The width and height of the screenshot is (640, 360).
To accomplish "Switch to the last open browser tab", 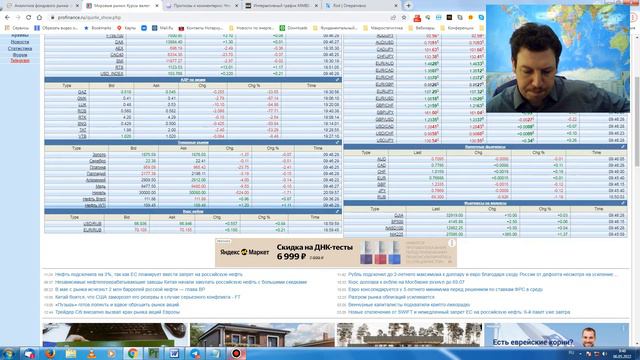I will [x=361, y=6].
